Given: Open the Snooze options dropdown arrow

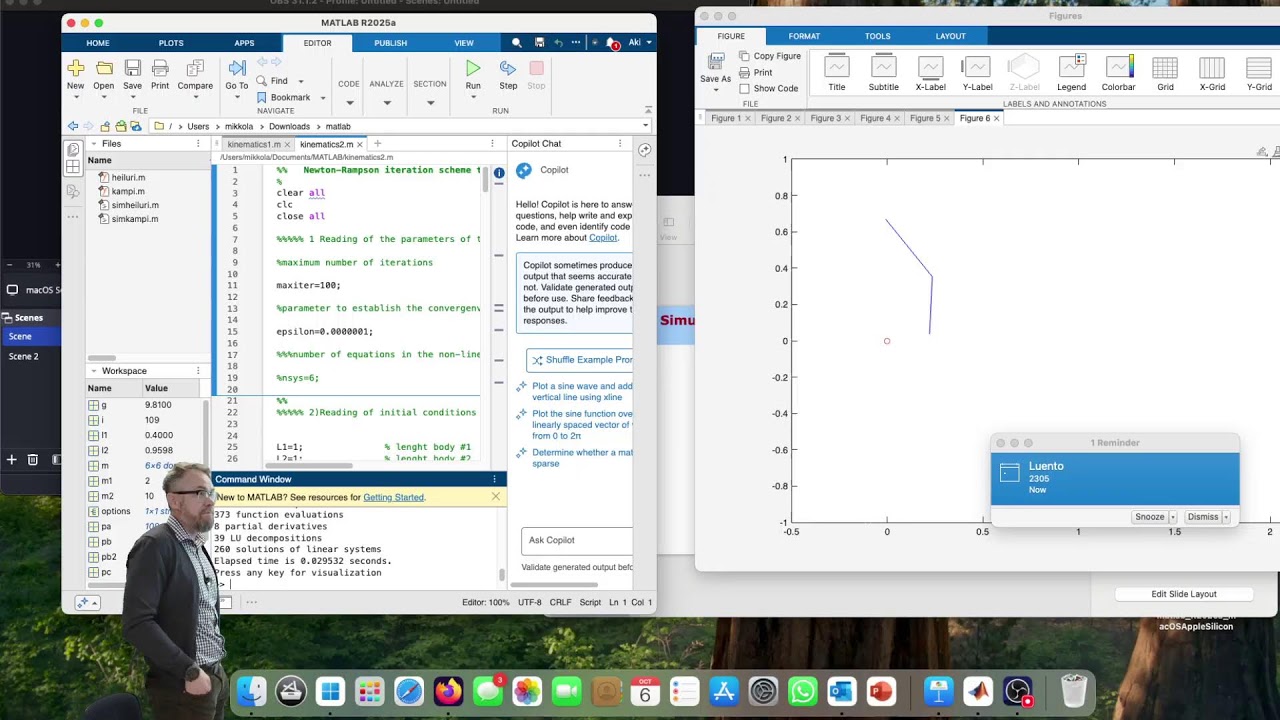Looking at the screenshot, I should [x=1173, y=517].
